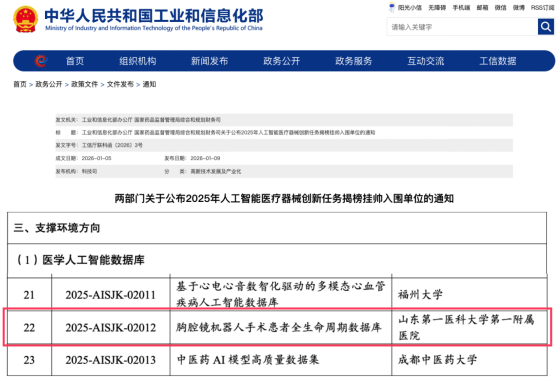The width and height of the screenshot is (560, 381).
Task: Click the 成文日期 2026-01-05 value
Action: click(x=96, y=158)
